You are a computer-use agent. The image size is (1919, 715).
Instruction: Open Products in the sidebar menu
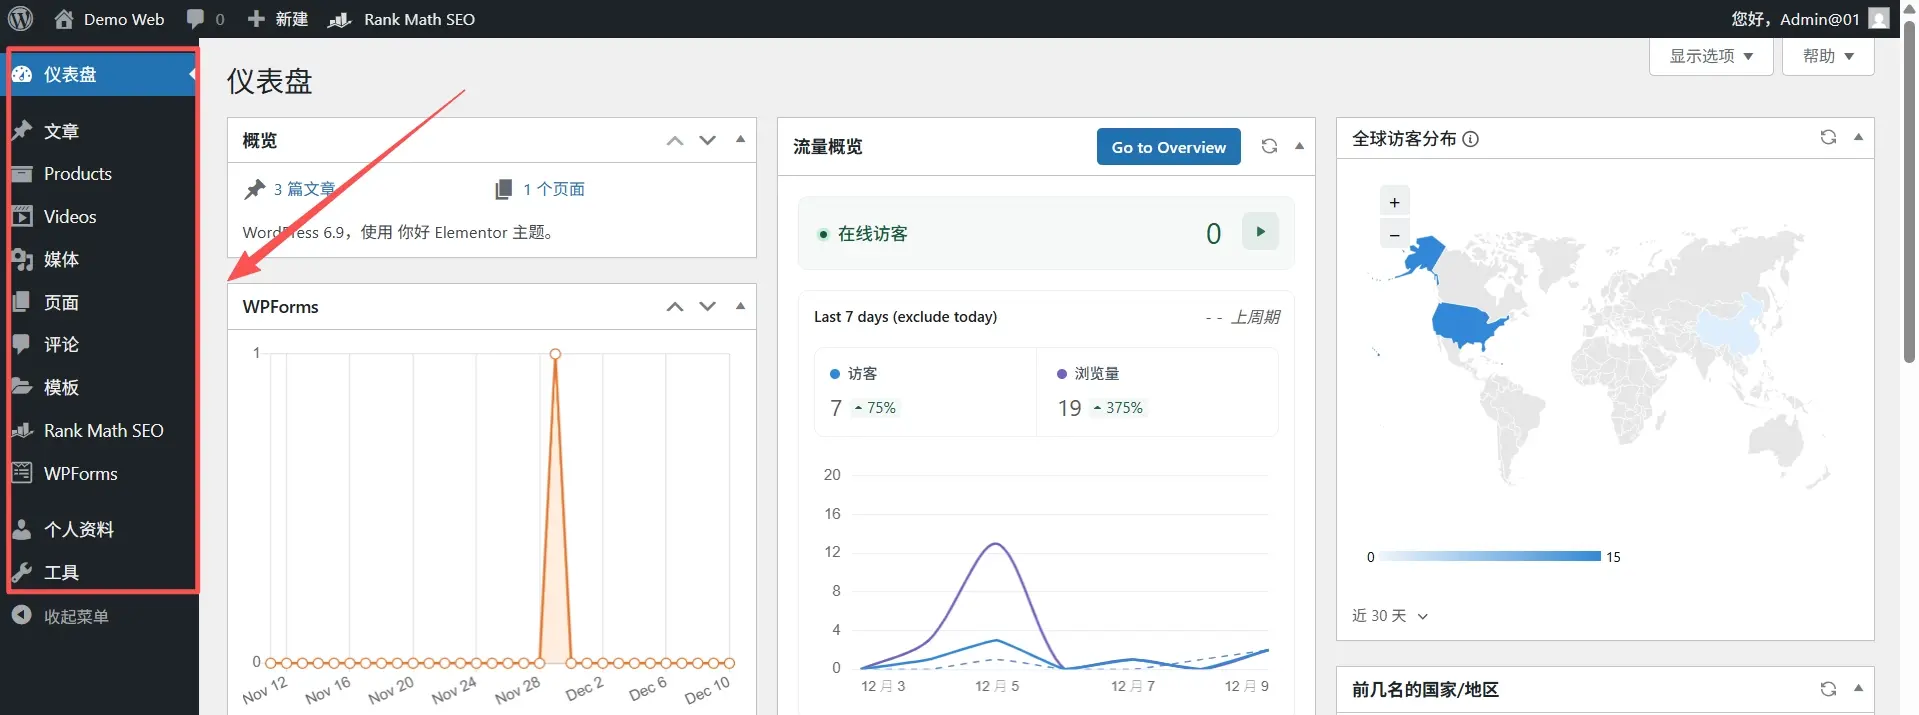[100, 174]
